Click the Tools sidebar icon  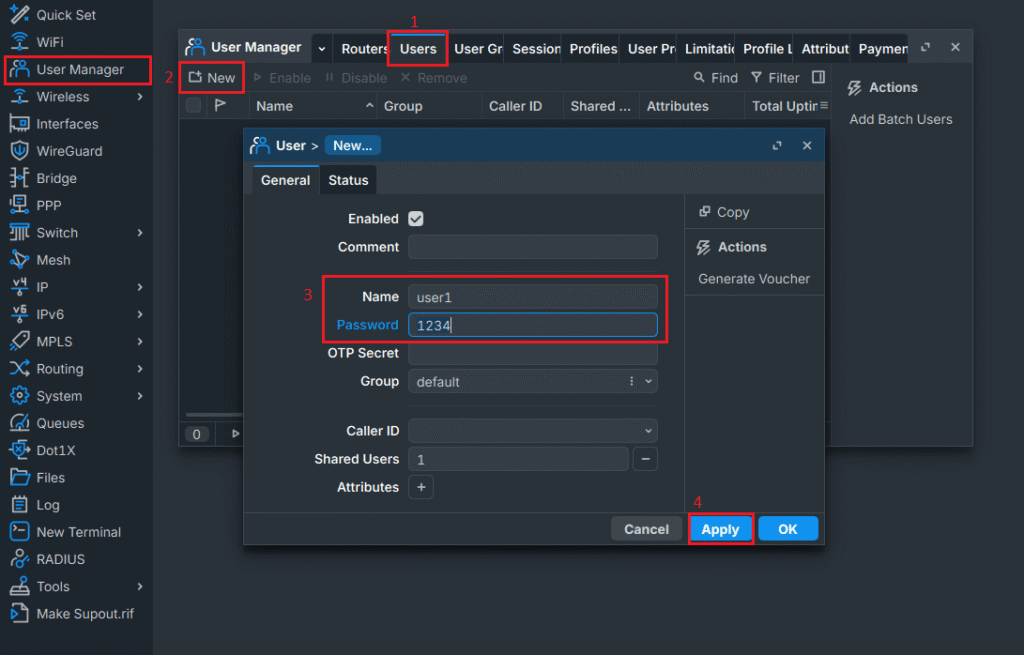tap(20, 586)
